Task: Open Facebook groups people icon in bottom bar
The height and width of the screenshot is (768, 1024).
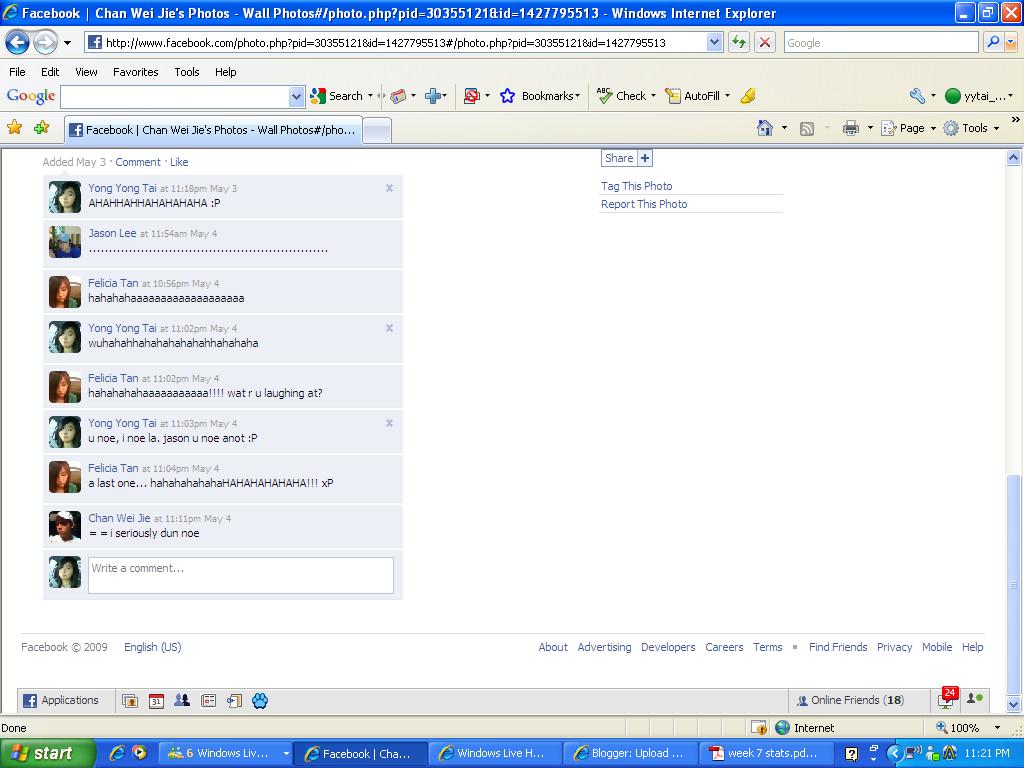Action: (182, 700)
